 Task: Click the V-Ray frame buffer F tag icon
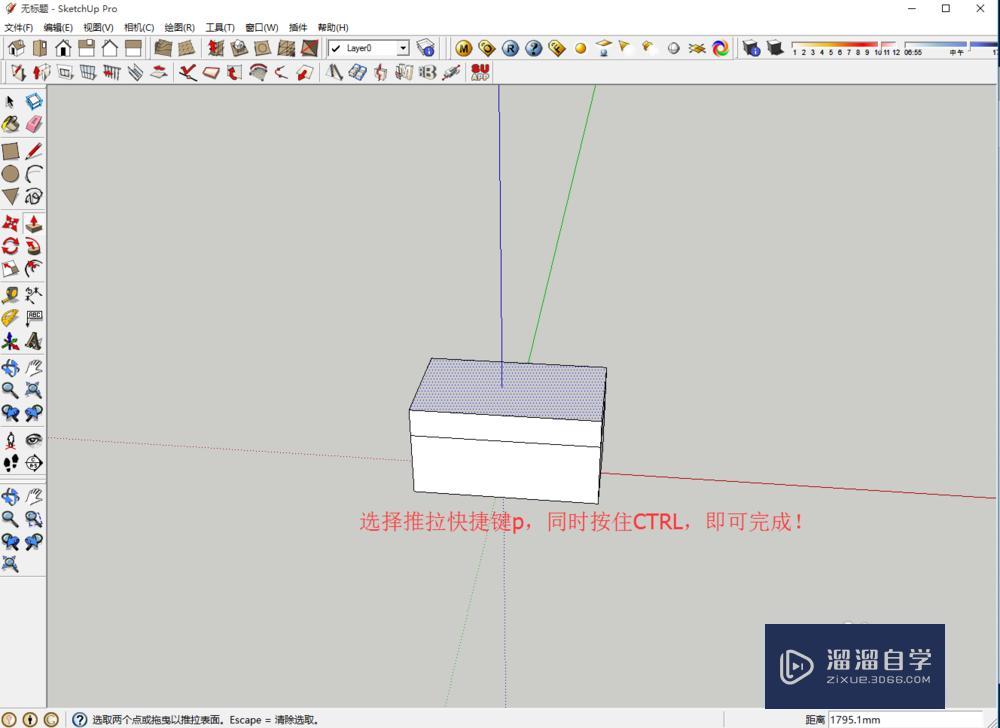[557, 48]
